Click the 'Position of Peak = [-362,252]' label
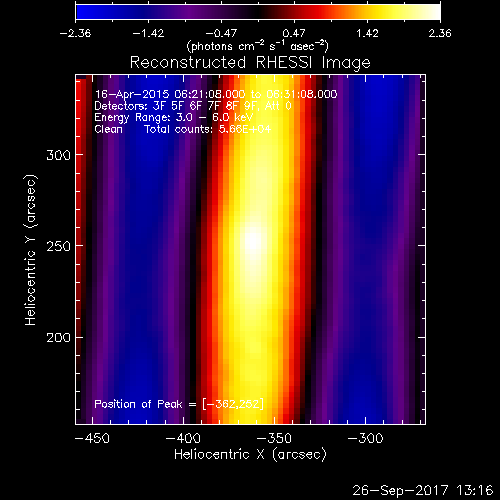 pyautogui.click(x=179, y=404)
